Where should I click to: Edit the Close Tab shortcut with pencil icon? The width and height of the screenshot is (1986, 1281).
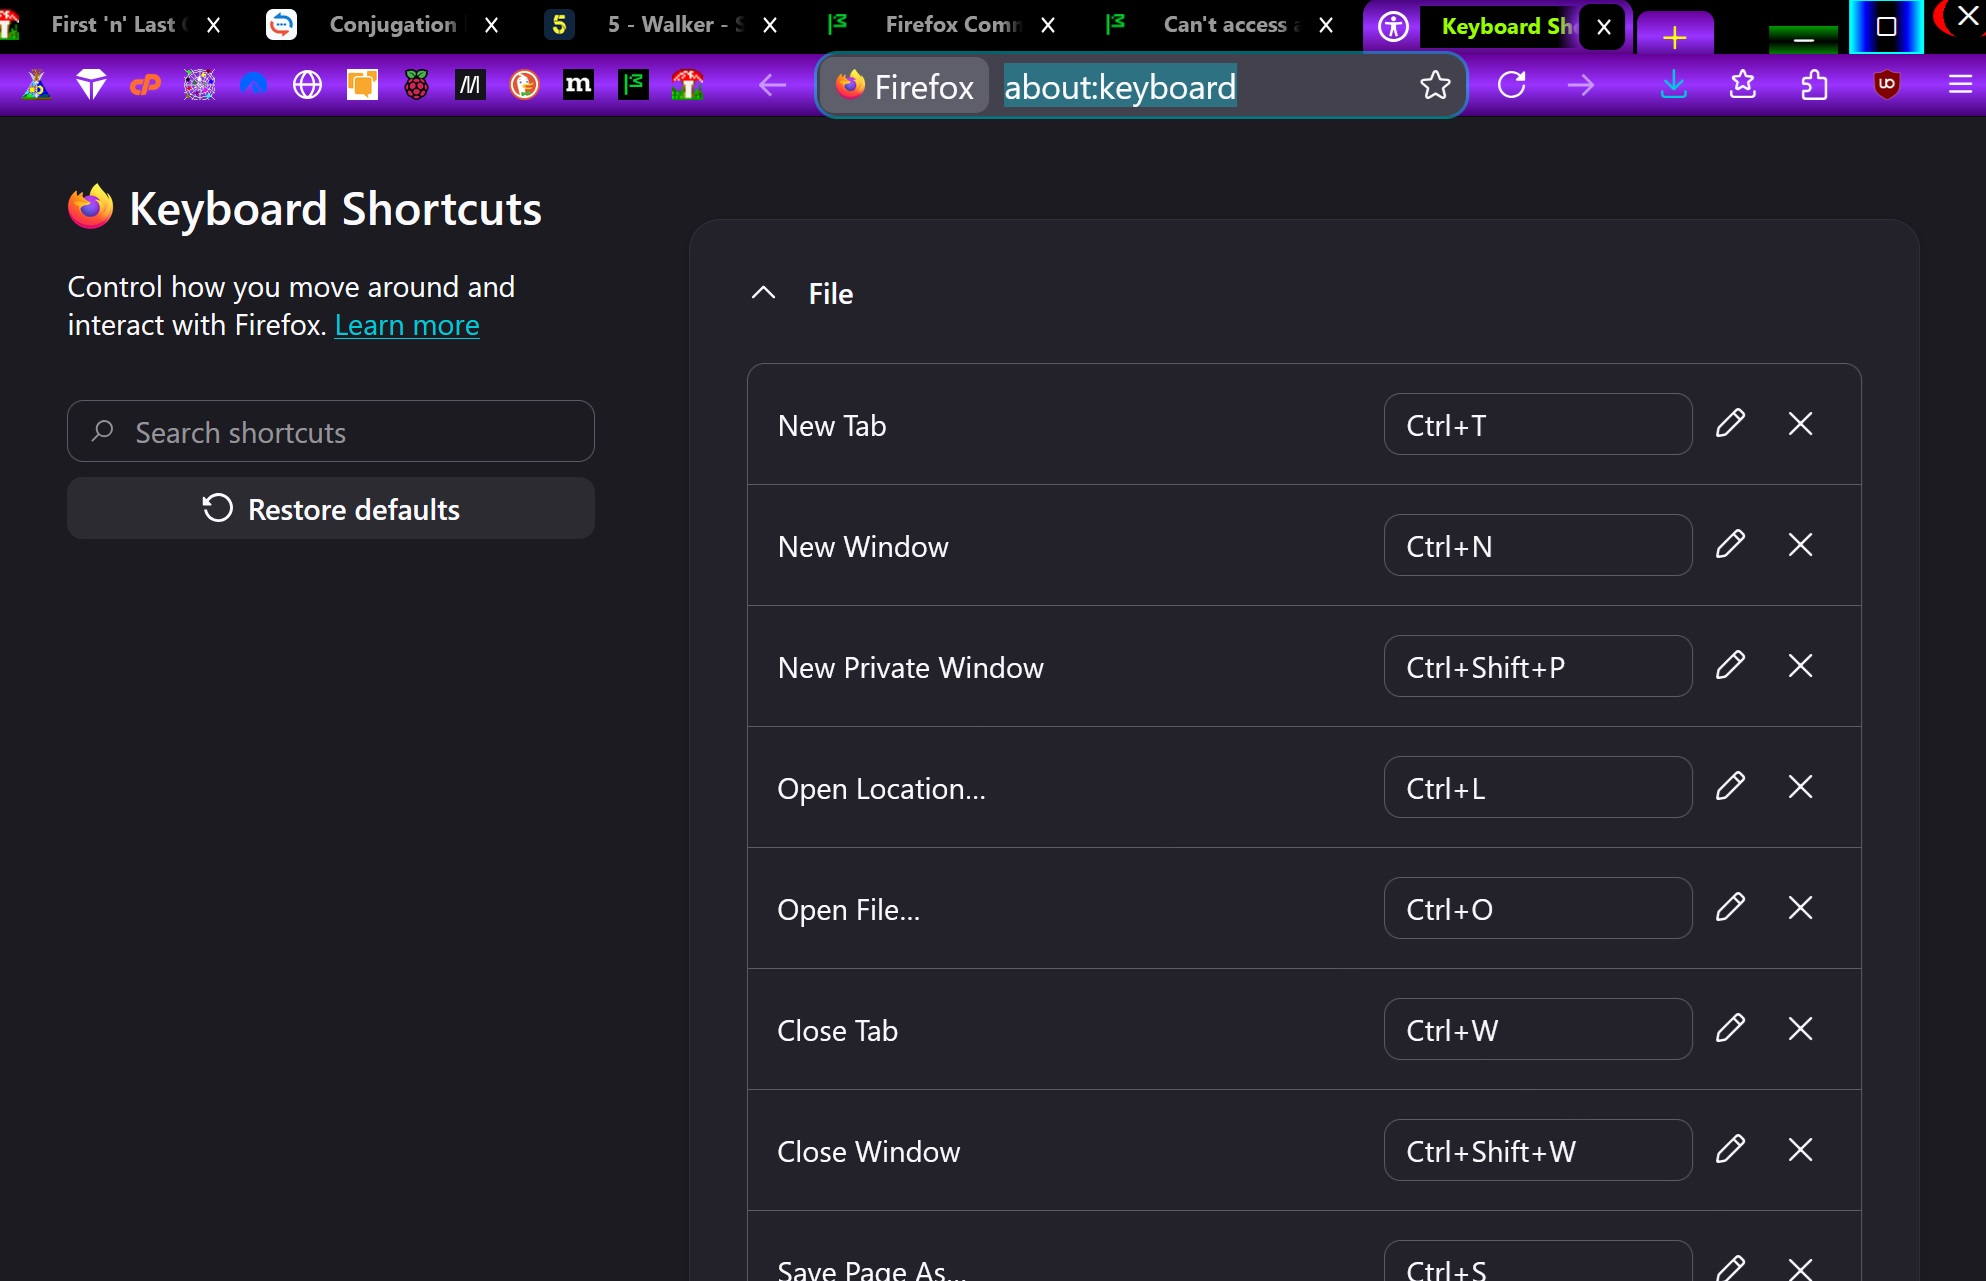pos(1730,1029)
